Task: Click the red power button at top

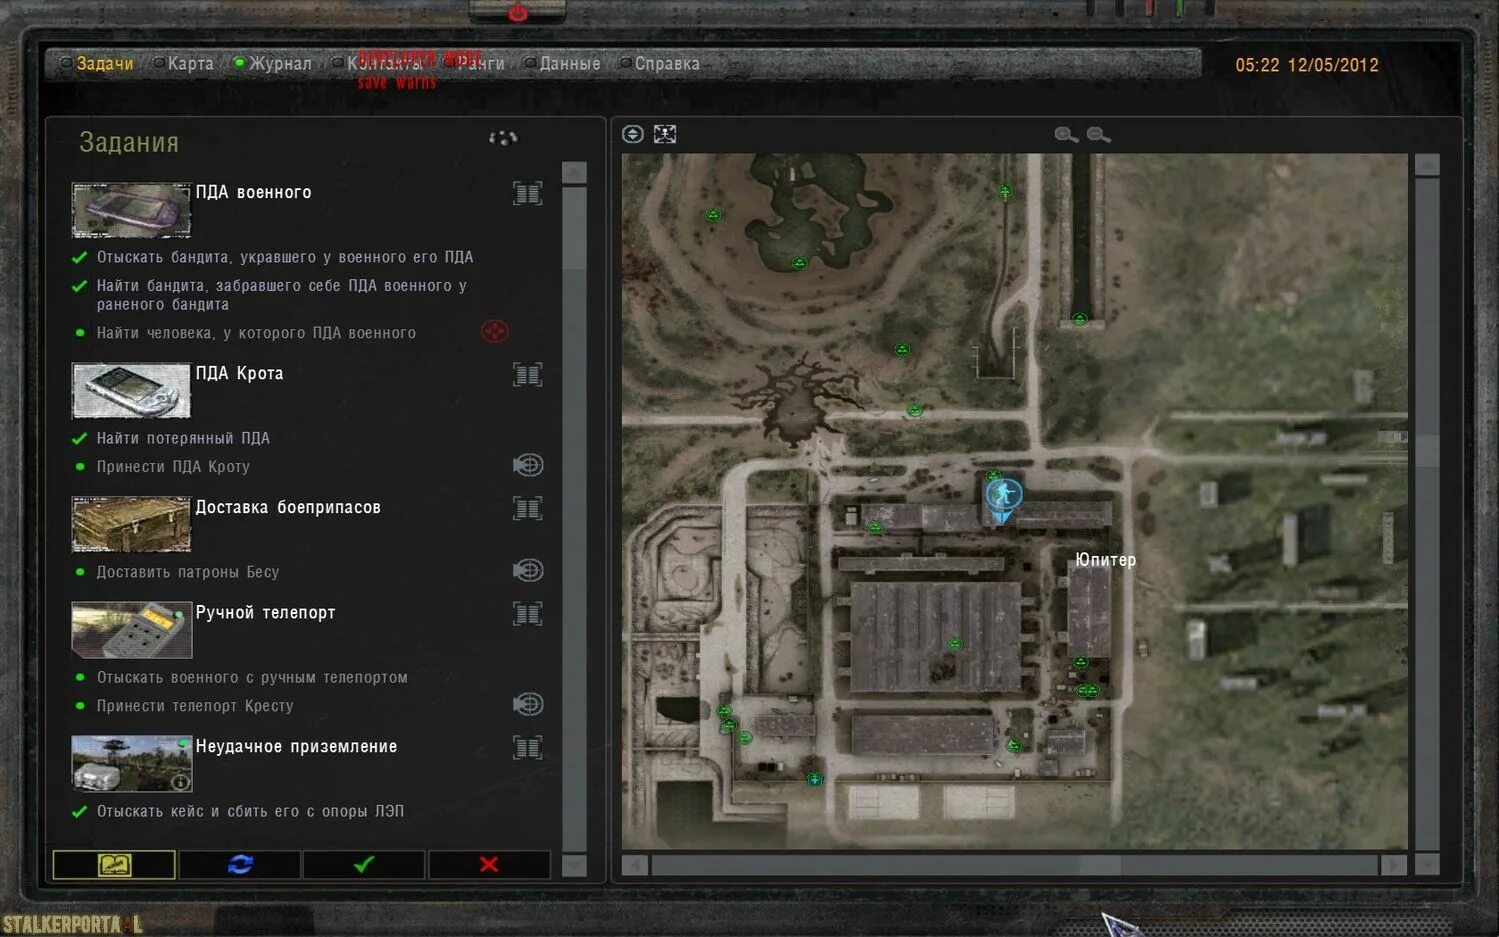Action: [517, 12]
